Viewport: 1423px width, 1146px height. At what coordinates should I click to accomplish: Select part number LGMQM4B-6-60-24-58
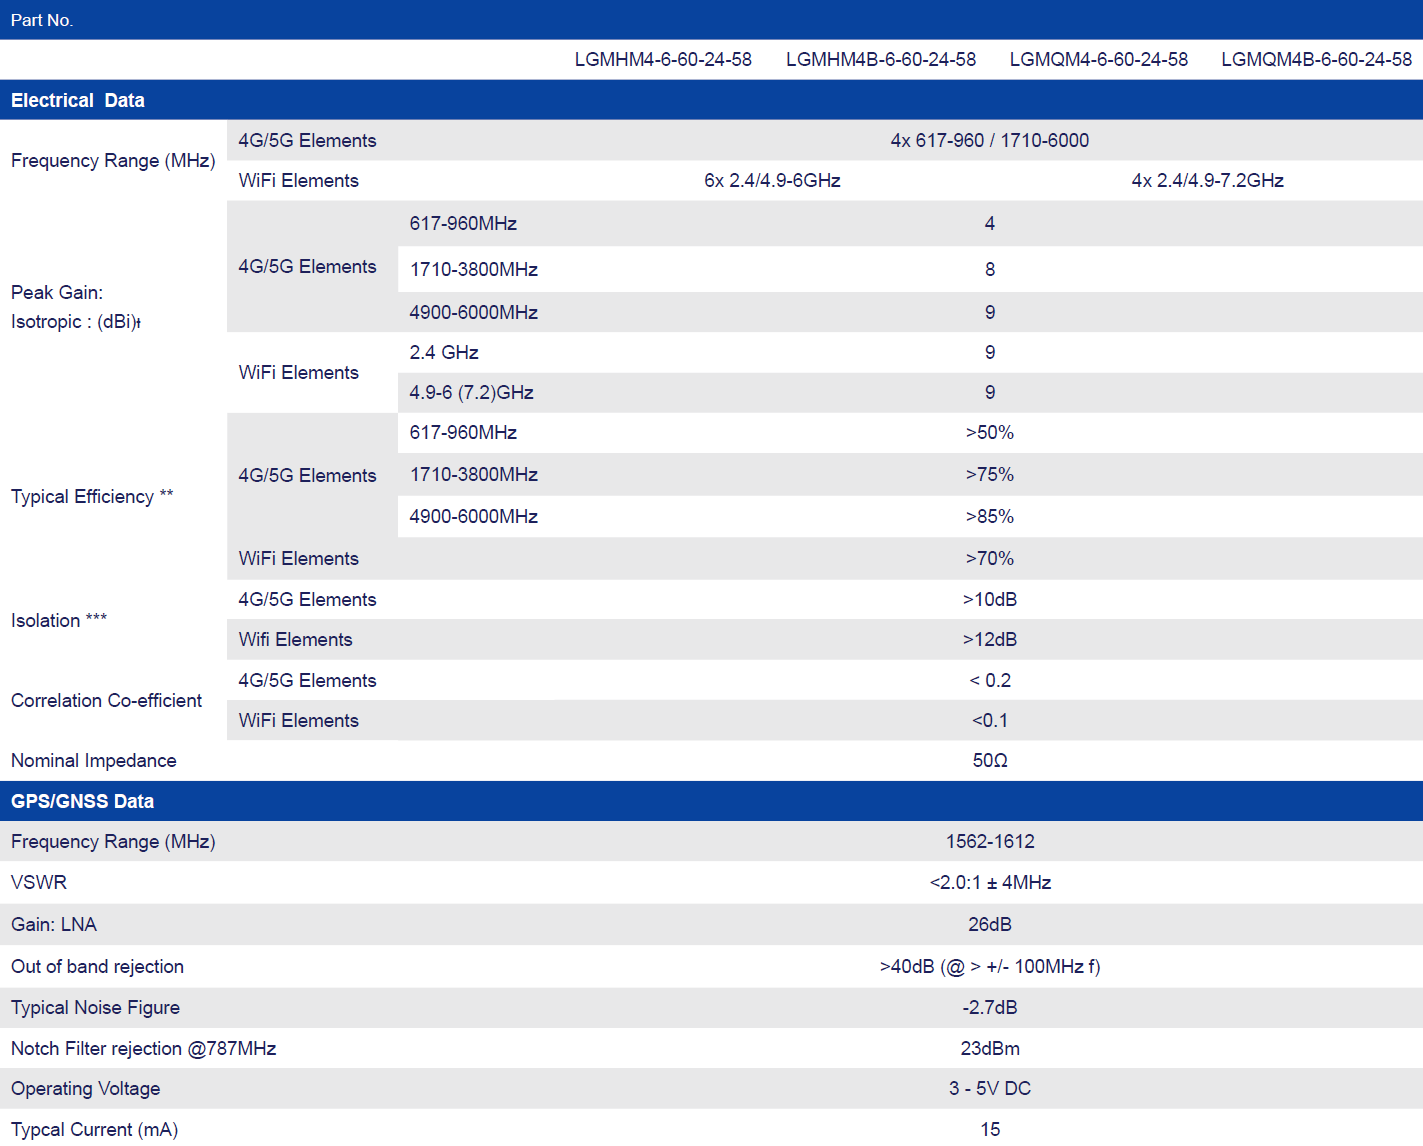[x=1316, y=60]
